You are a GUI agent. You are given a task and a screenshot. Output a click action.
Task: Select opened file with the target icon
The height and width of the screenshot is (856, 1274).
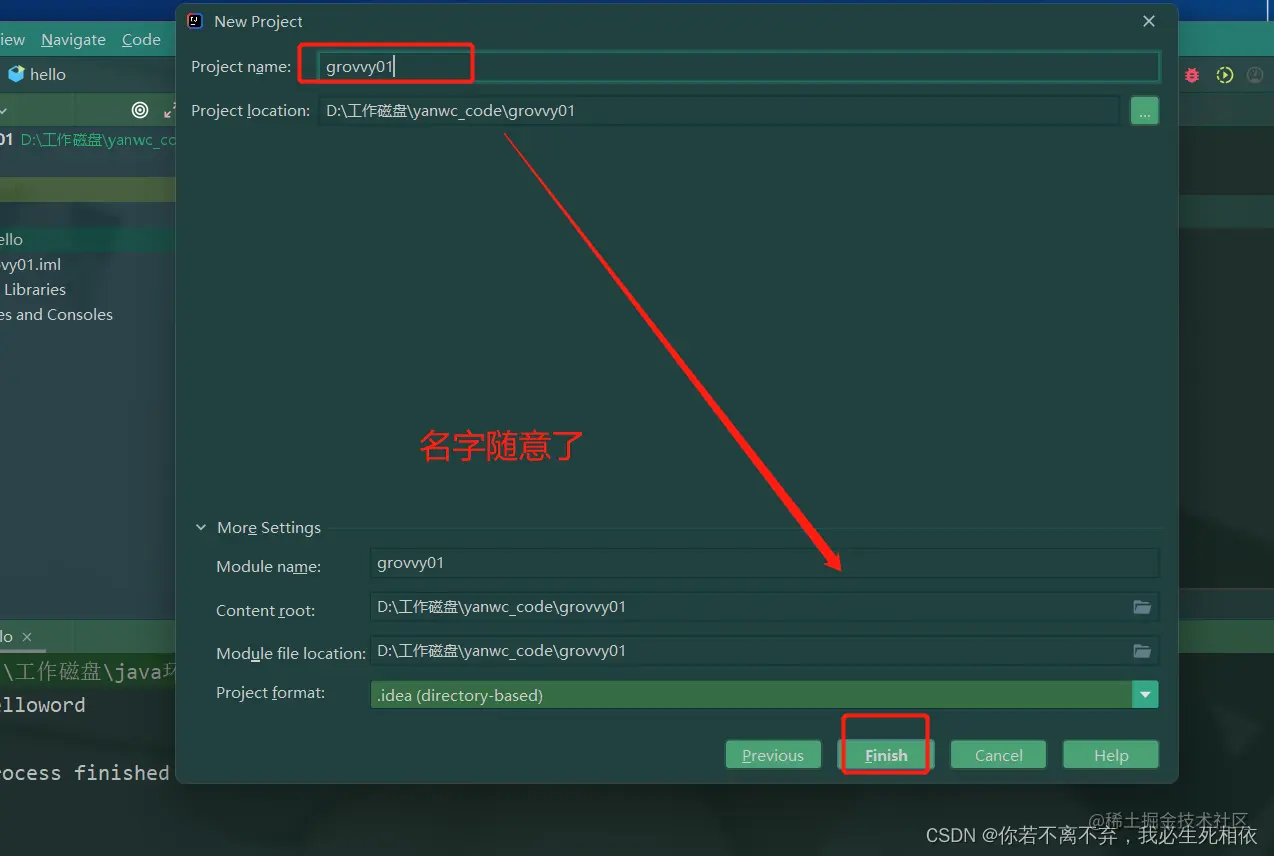(140, 110)
